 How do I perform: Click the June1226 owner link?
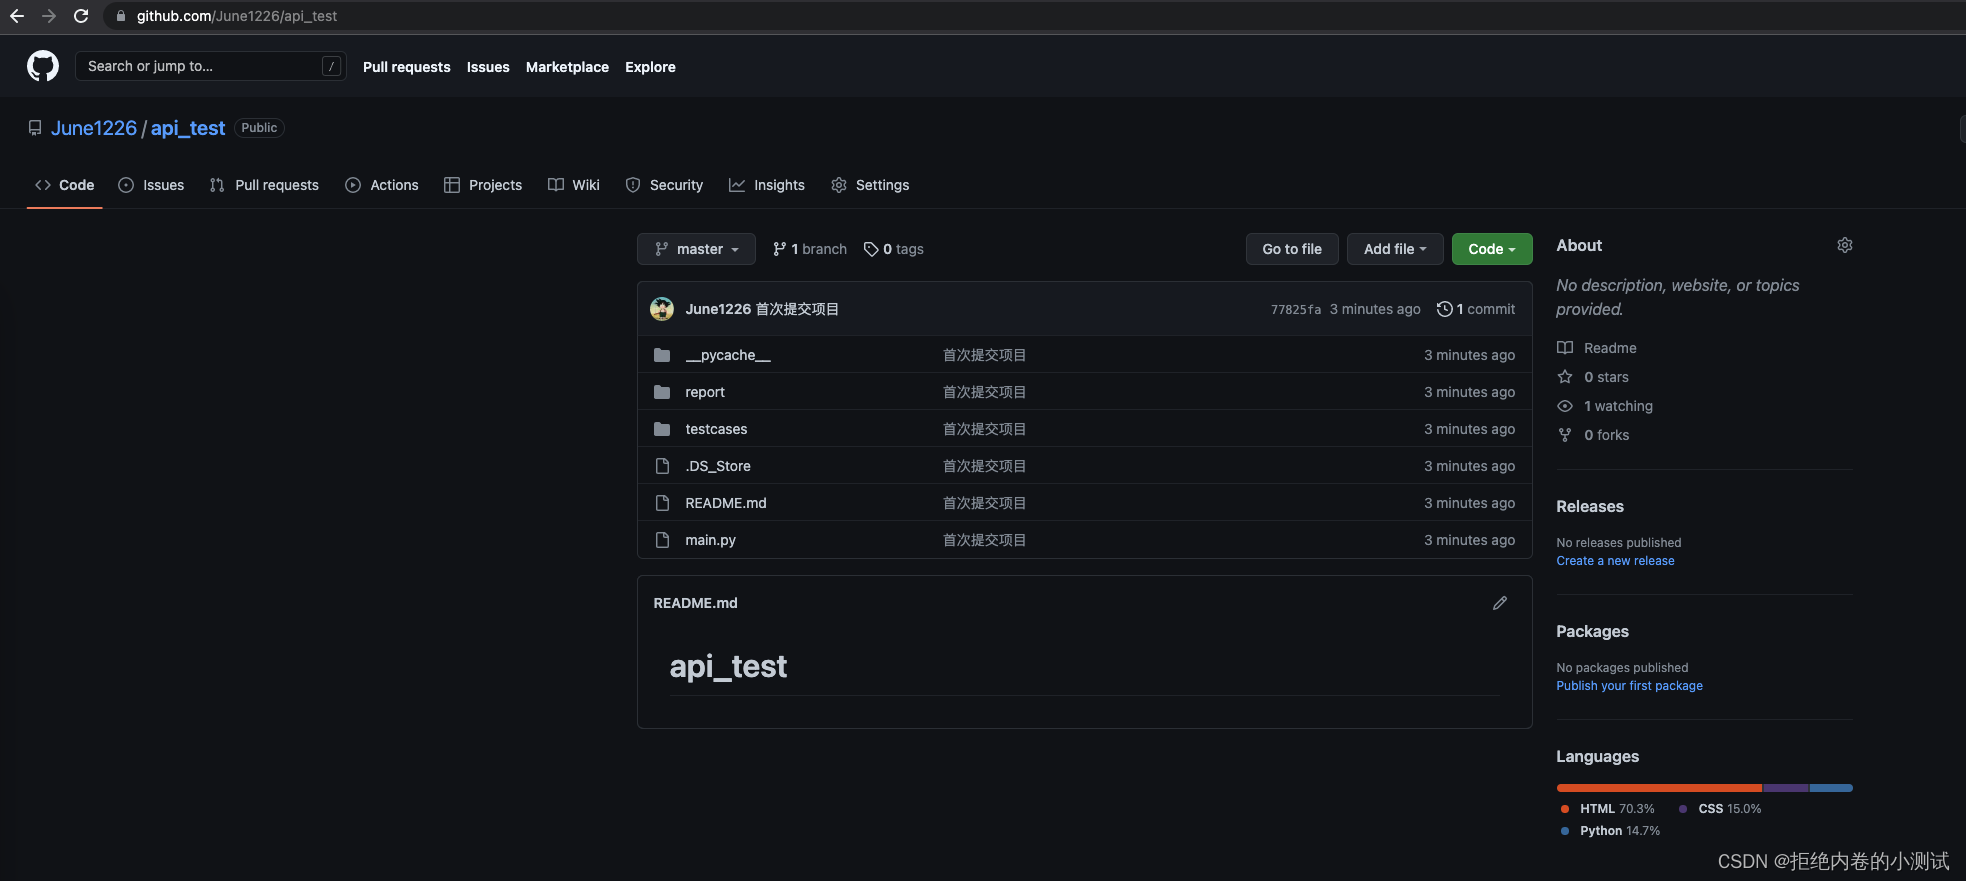(x=94, y=128)
